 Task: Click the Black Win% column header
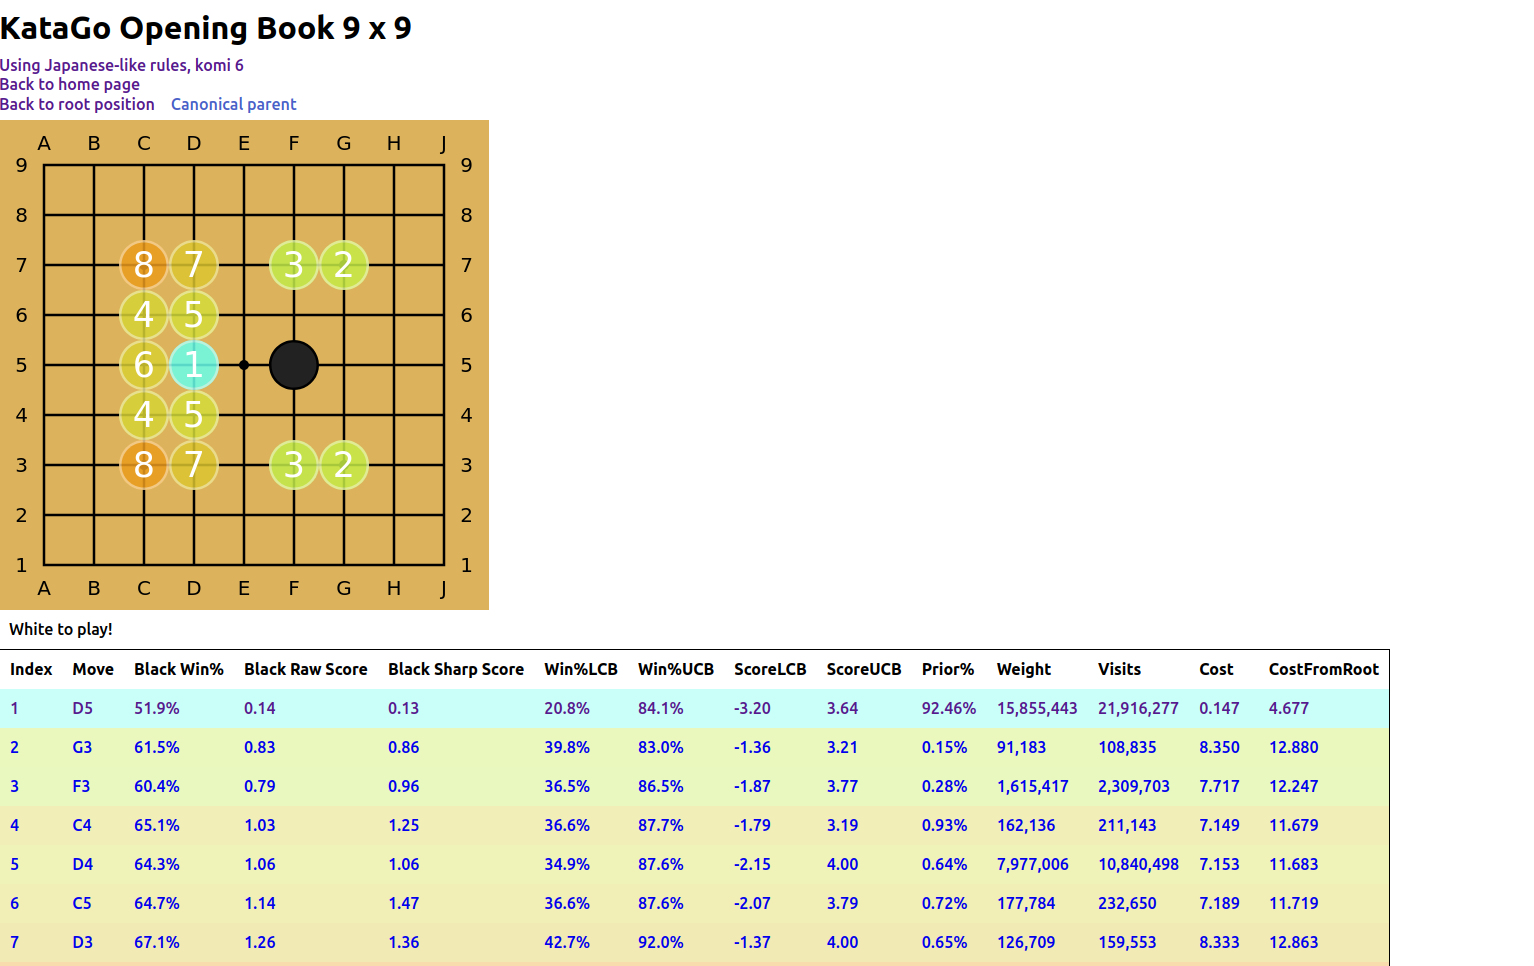[x=179, y=669]
